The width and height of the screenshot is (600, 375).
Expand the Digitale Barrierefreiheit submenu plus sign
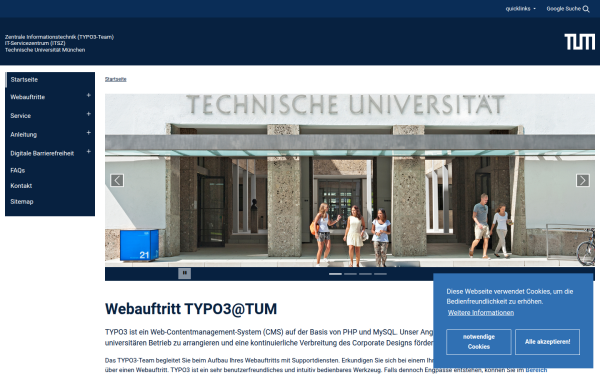88,152
